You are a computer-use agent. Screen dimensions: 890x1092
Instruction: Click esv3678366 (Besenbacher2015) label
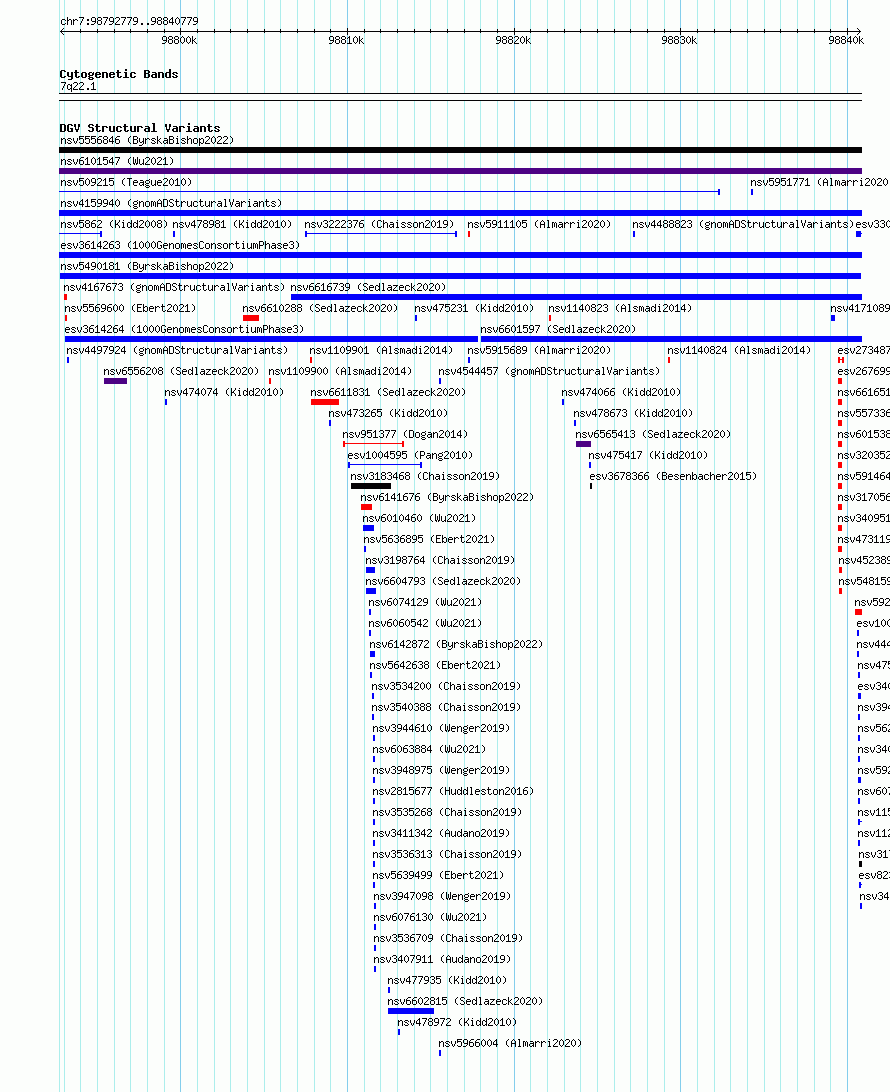[x=673, y=476]
